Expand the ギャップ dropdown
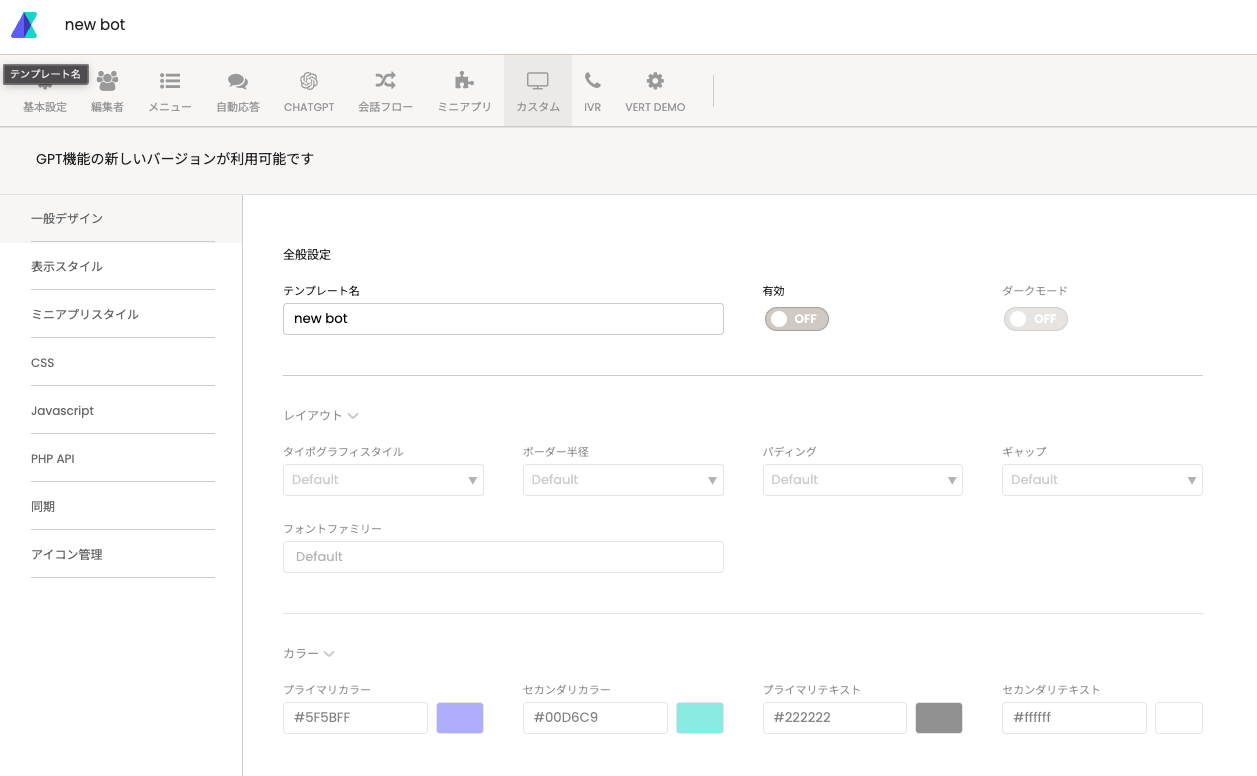The image size is (1257, 776). pos(1101,480)
